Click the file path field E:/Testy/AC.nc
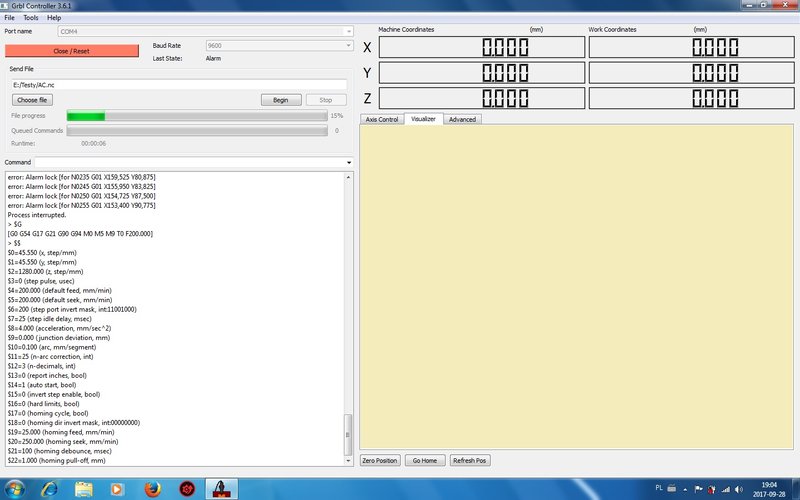Image resolution: width=800 pixels, height=500 pixels. pyautogui.click(x=179, y=85)
